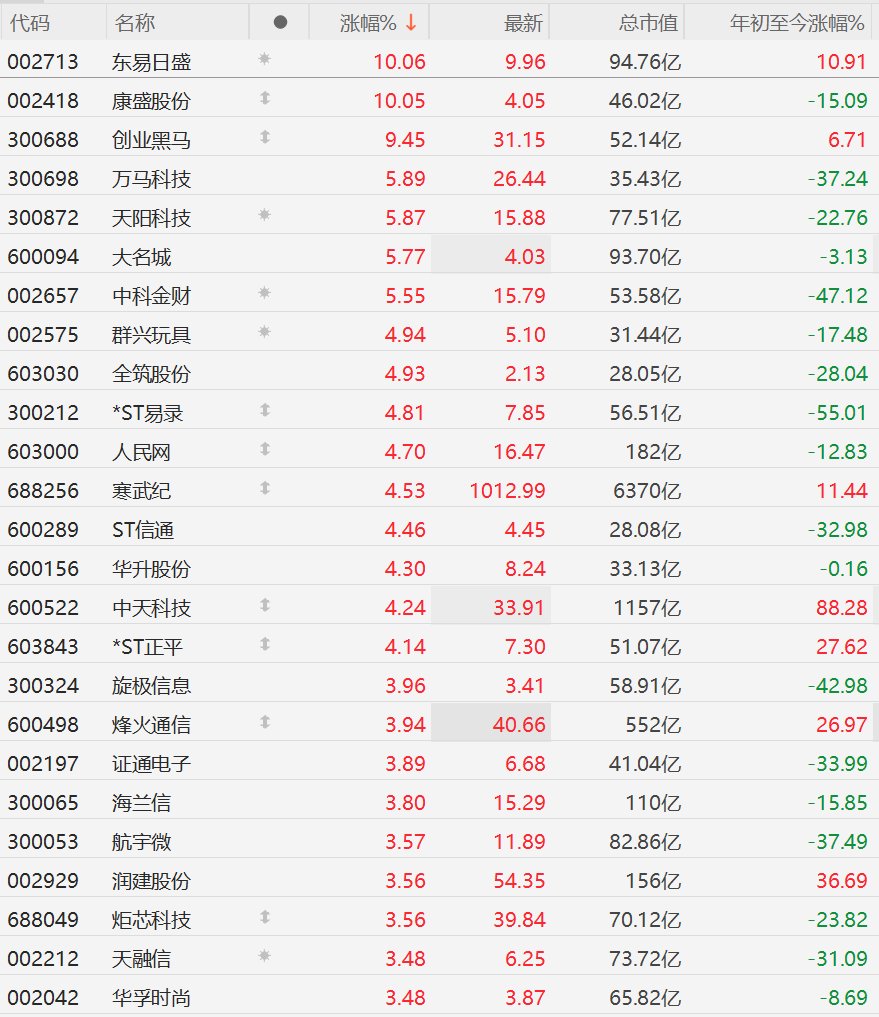879x1017 pixels.
Task: Open stock name 旋极信息
Action: (x=151, y=686)
